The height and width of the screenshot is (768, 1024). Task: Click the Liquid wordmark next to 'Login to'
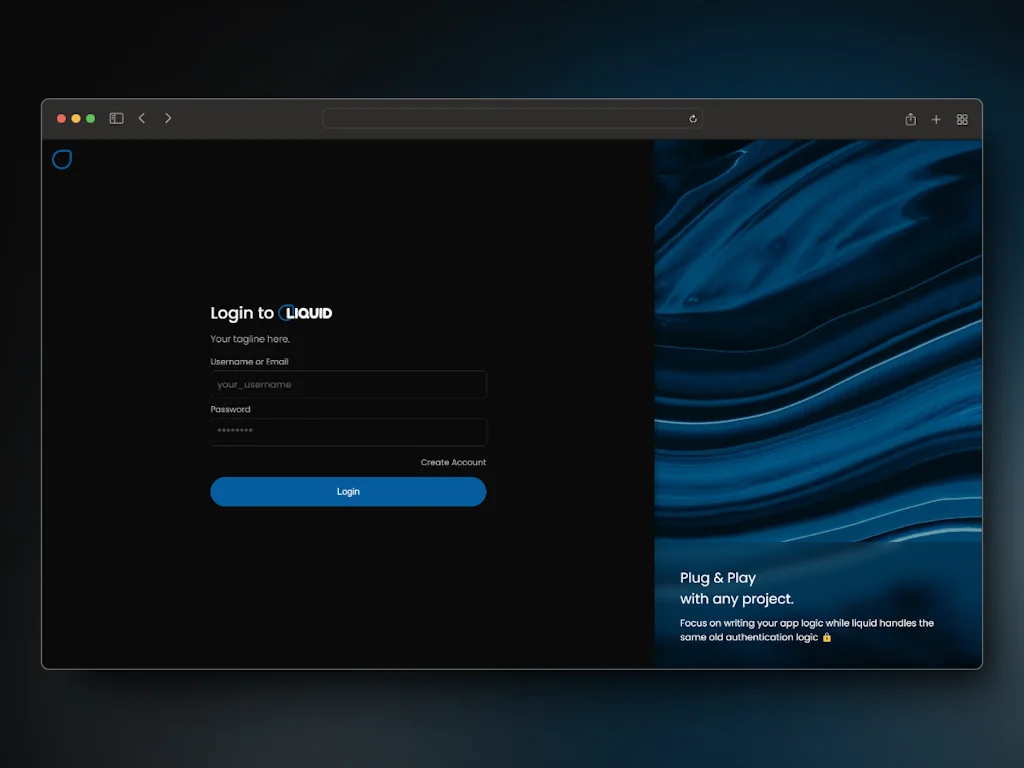point(307,312)
